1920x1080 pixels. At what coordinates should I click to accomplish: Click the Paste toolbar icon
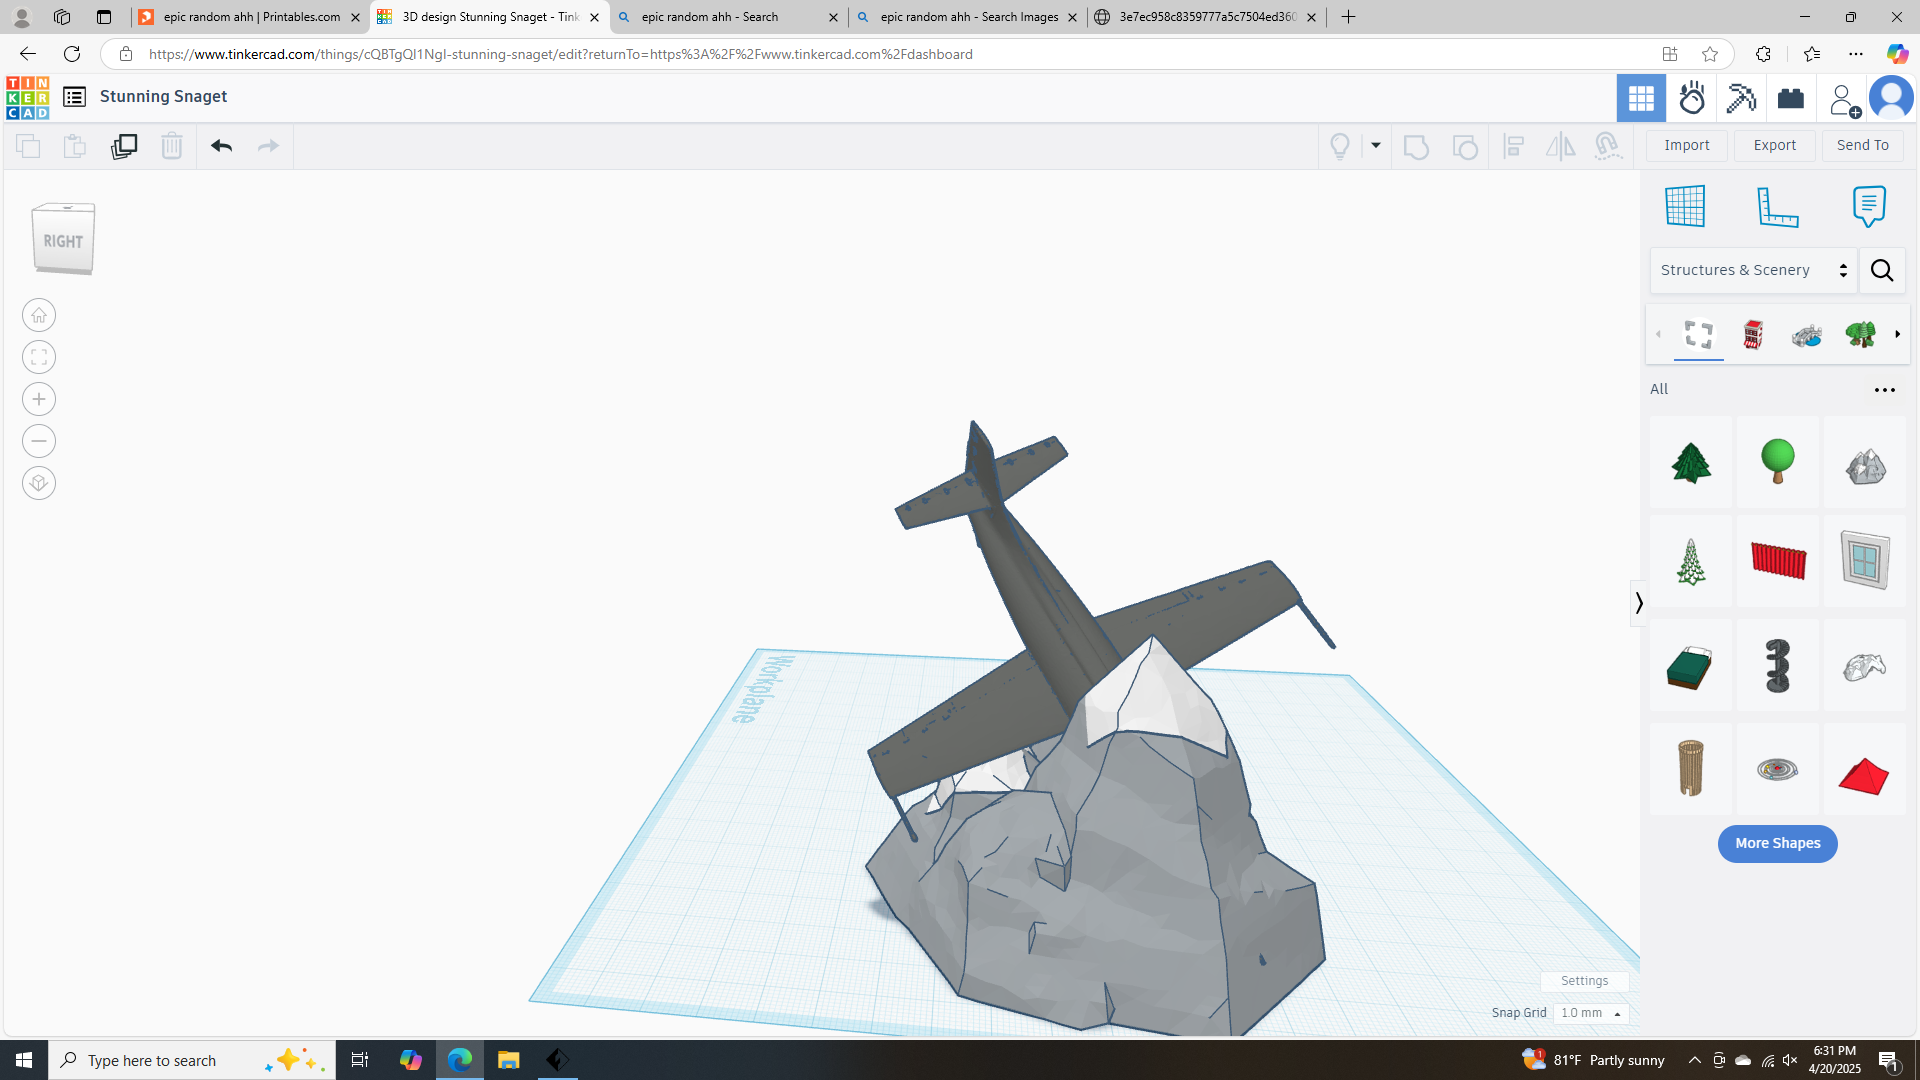pyautogui.click(x=75, y=146)
